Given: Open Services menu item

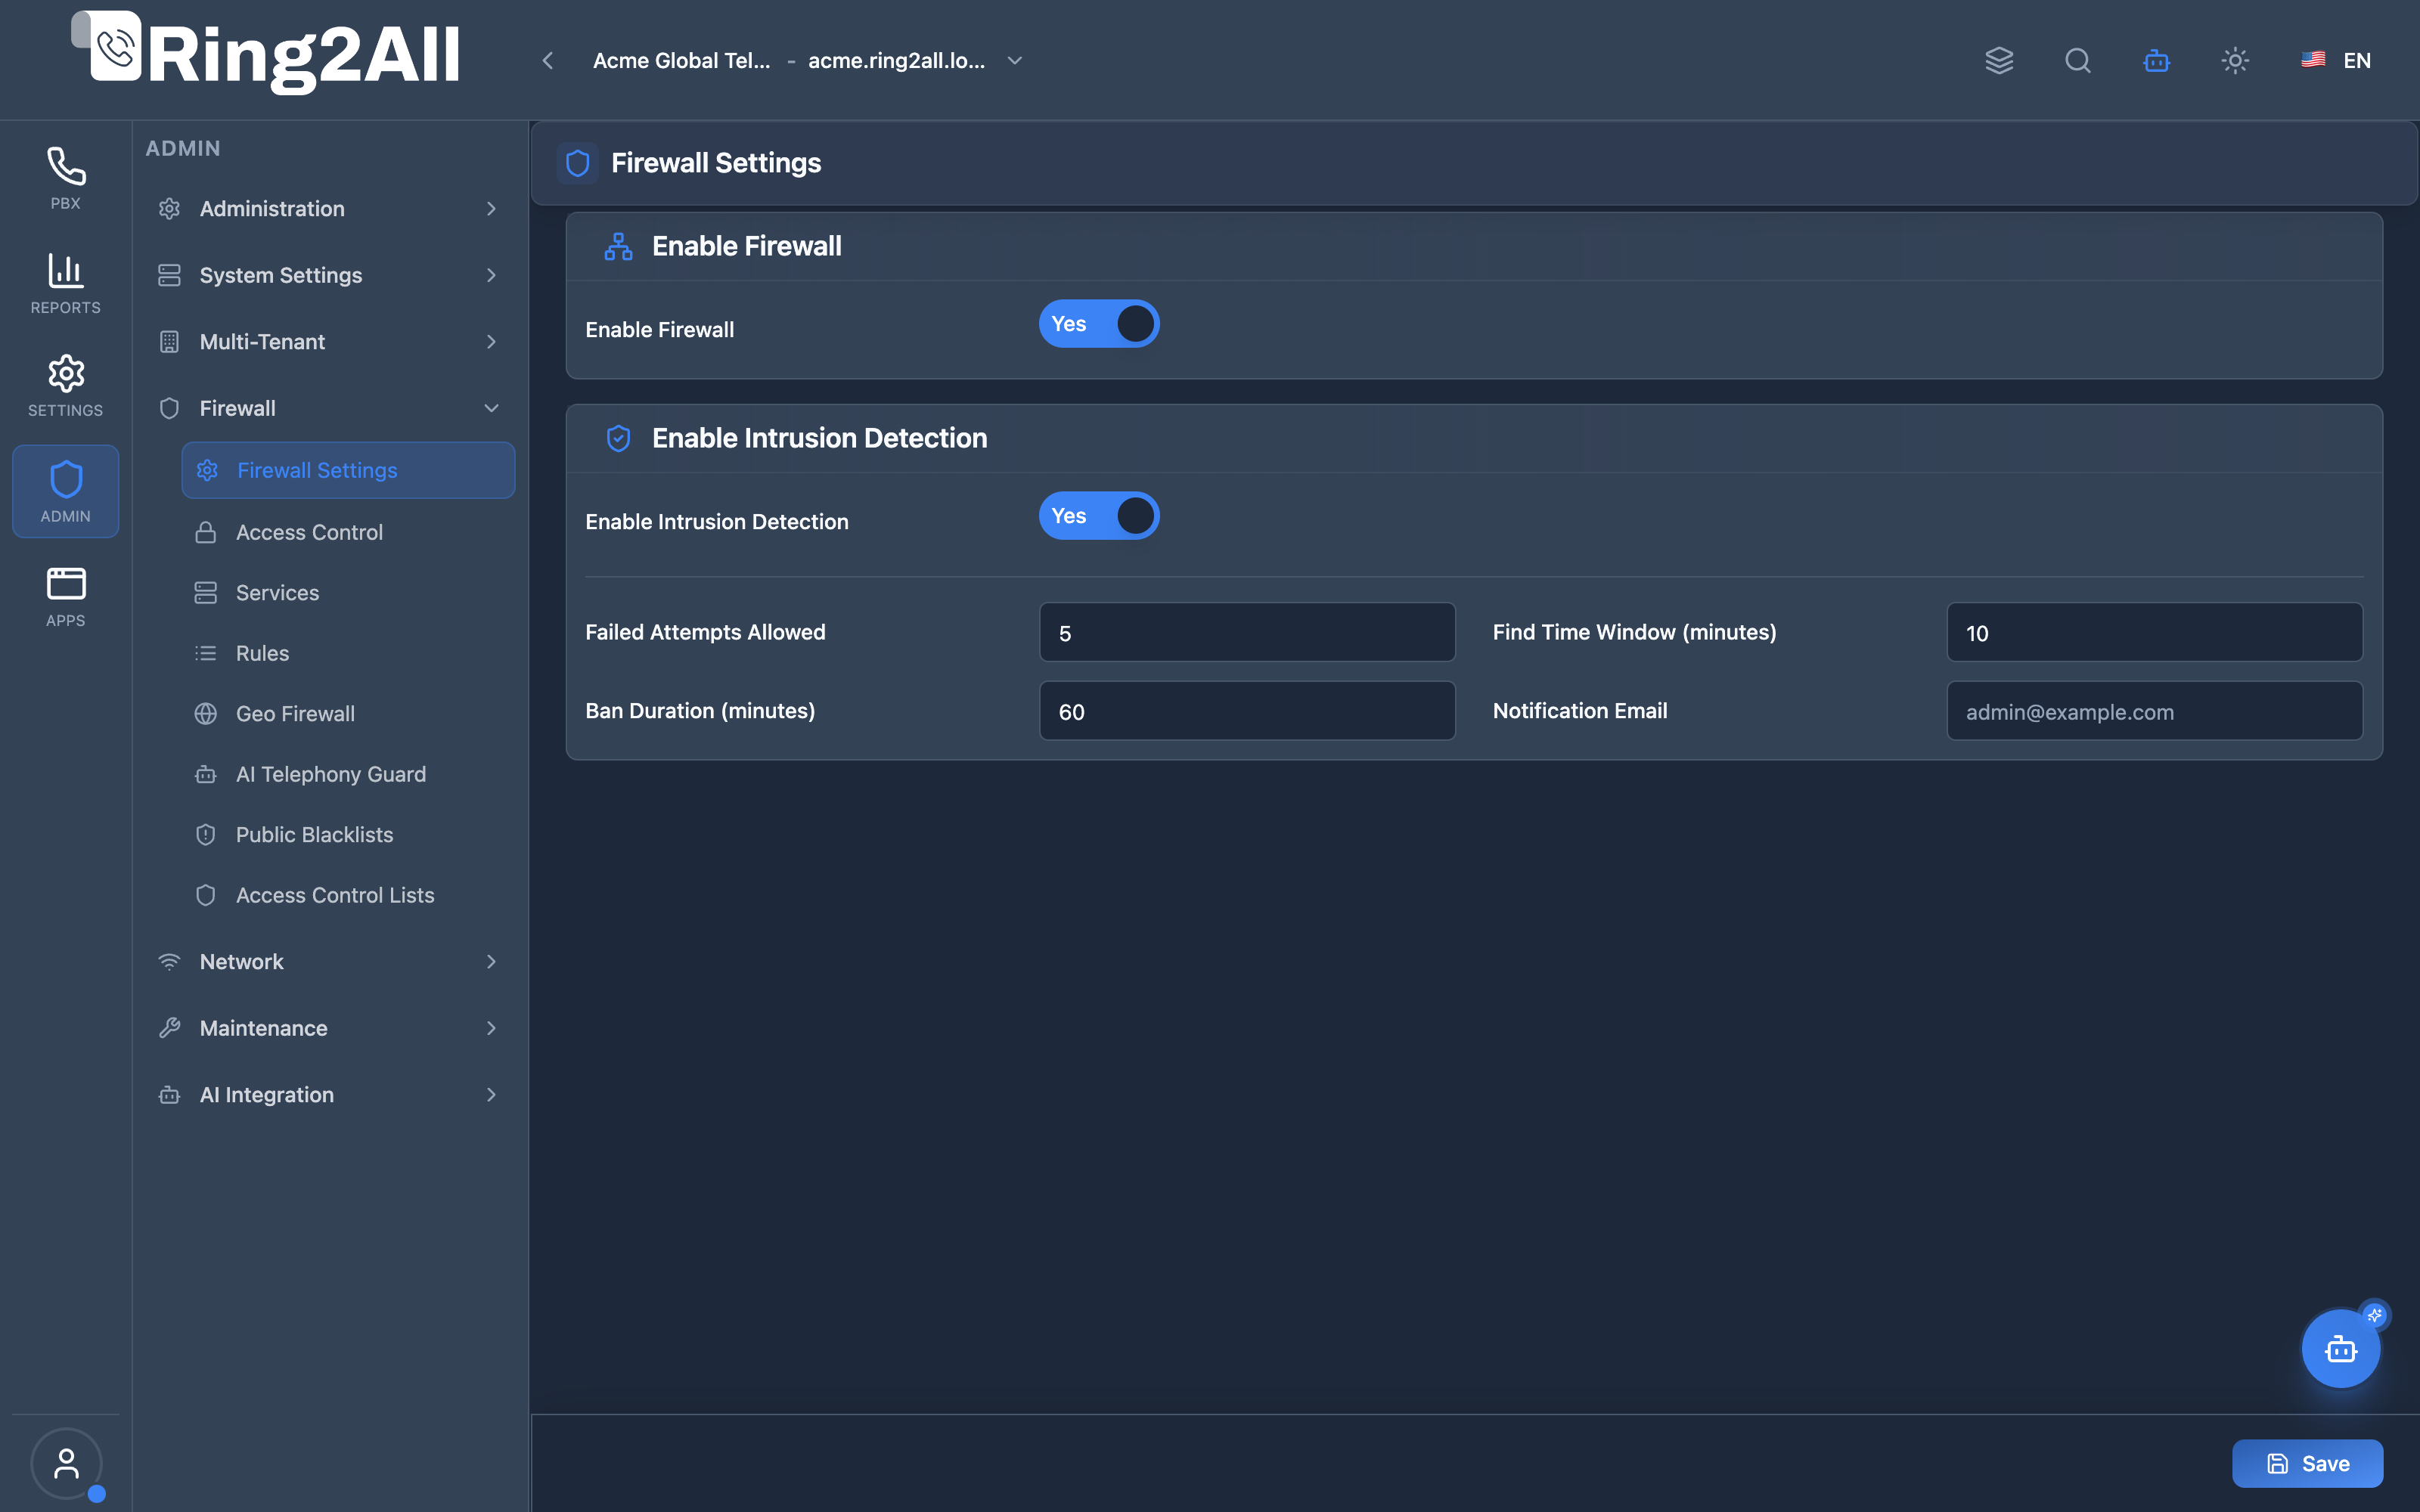Looking at the screenshot, I should (348, 593).
